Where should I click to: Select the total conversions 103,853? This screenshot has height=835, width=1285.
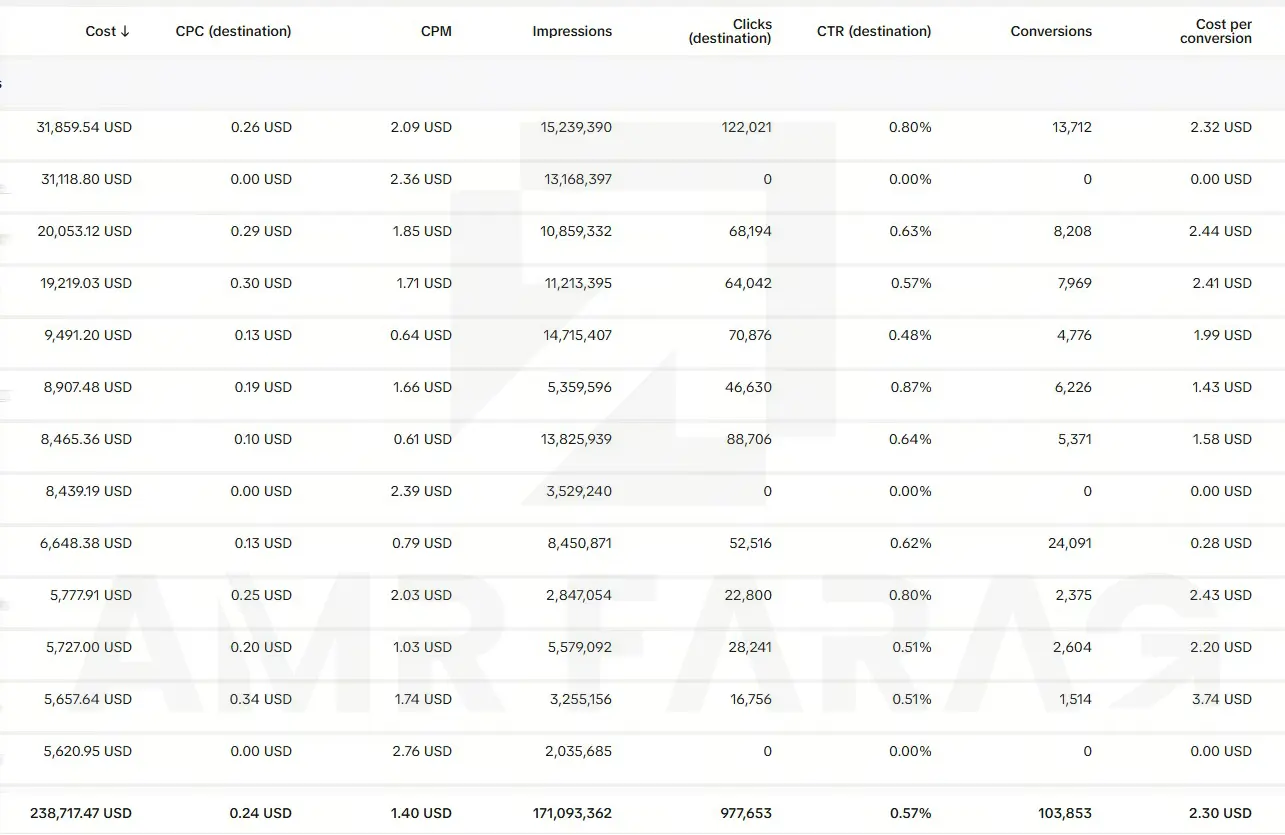pos(1065,813)
